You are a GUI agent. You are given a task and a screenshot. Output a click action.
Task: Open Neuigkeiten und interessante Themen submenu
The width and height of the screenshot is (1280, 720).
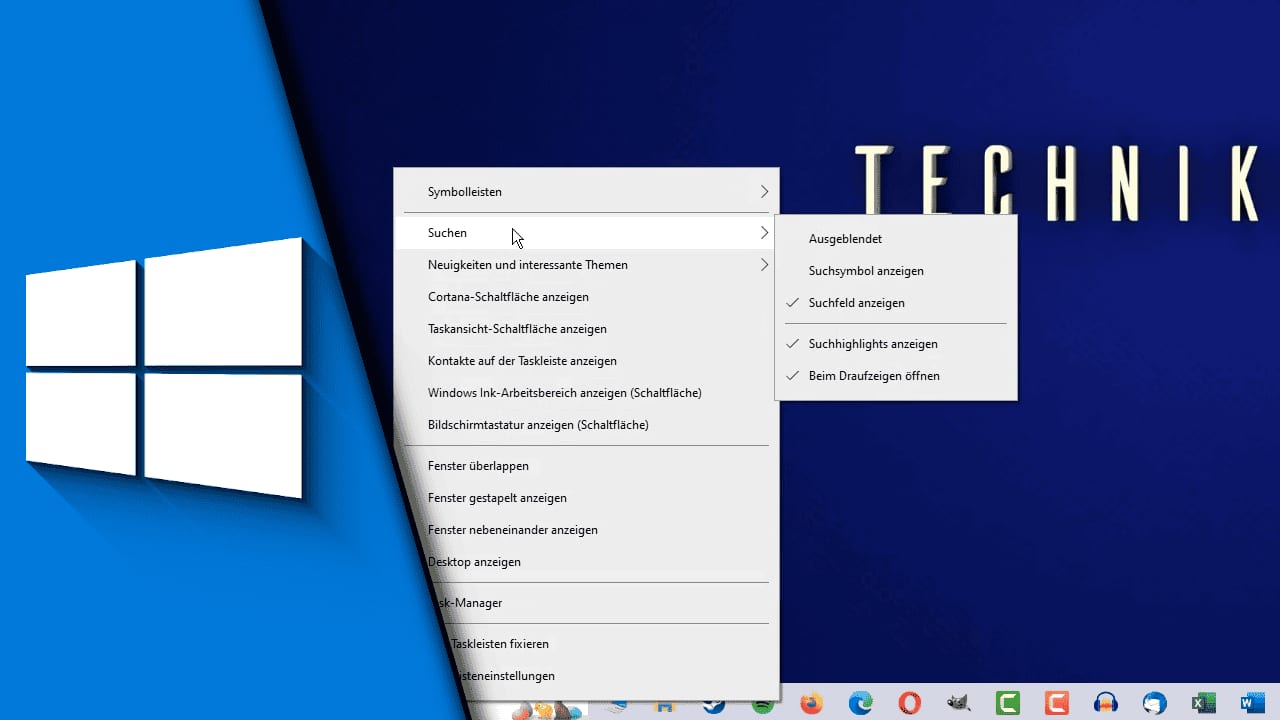(x=586, y=265)
